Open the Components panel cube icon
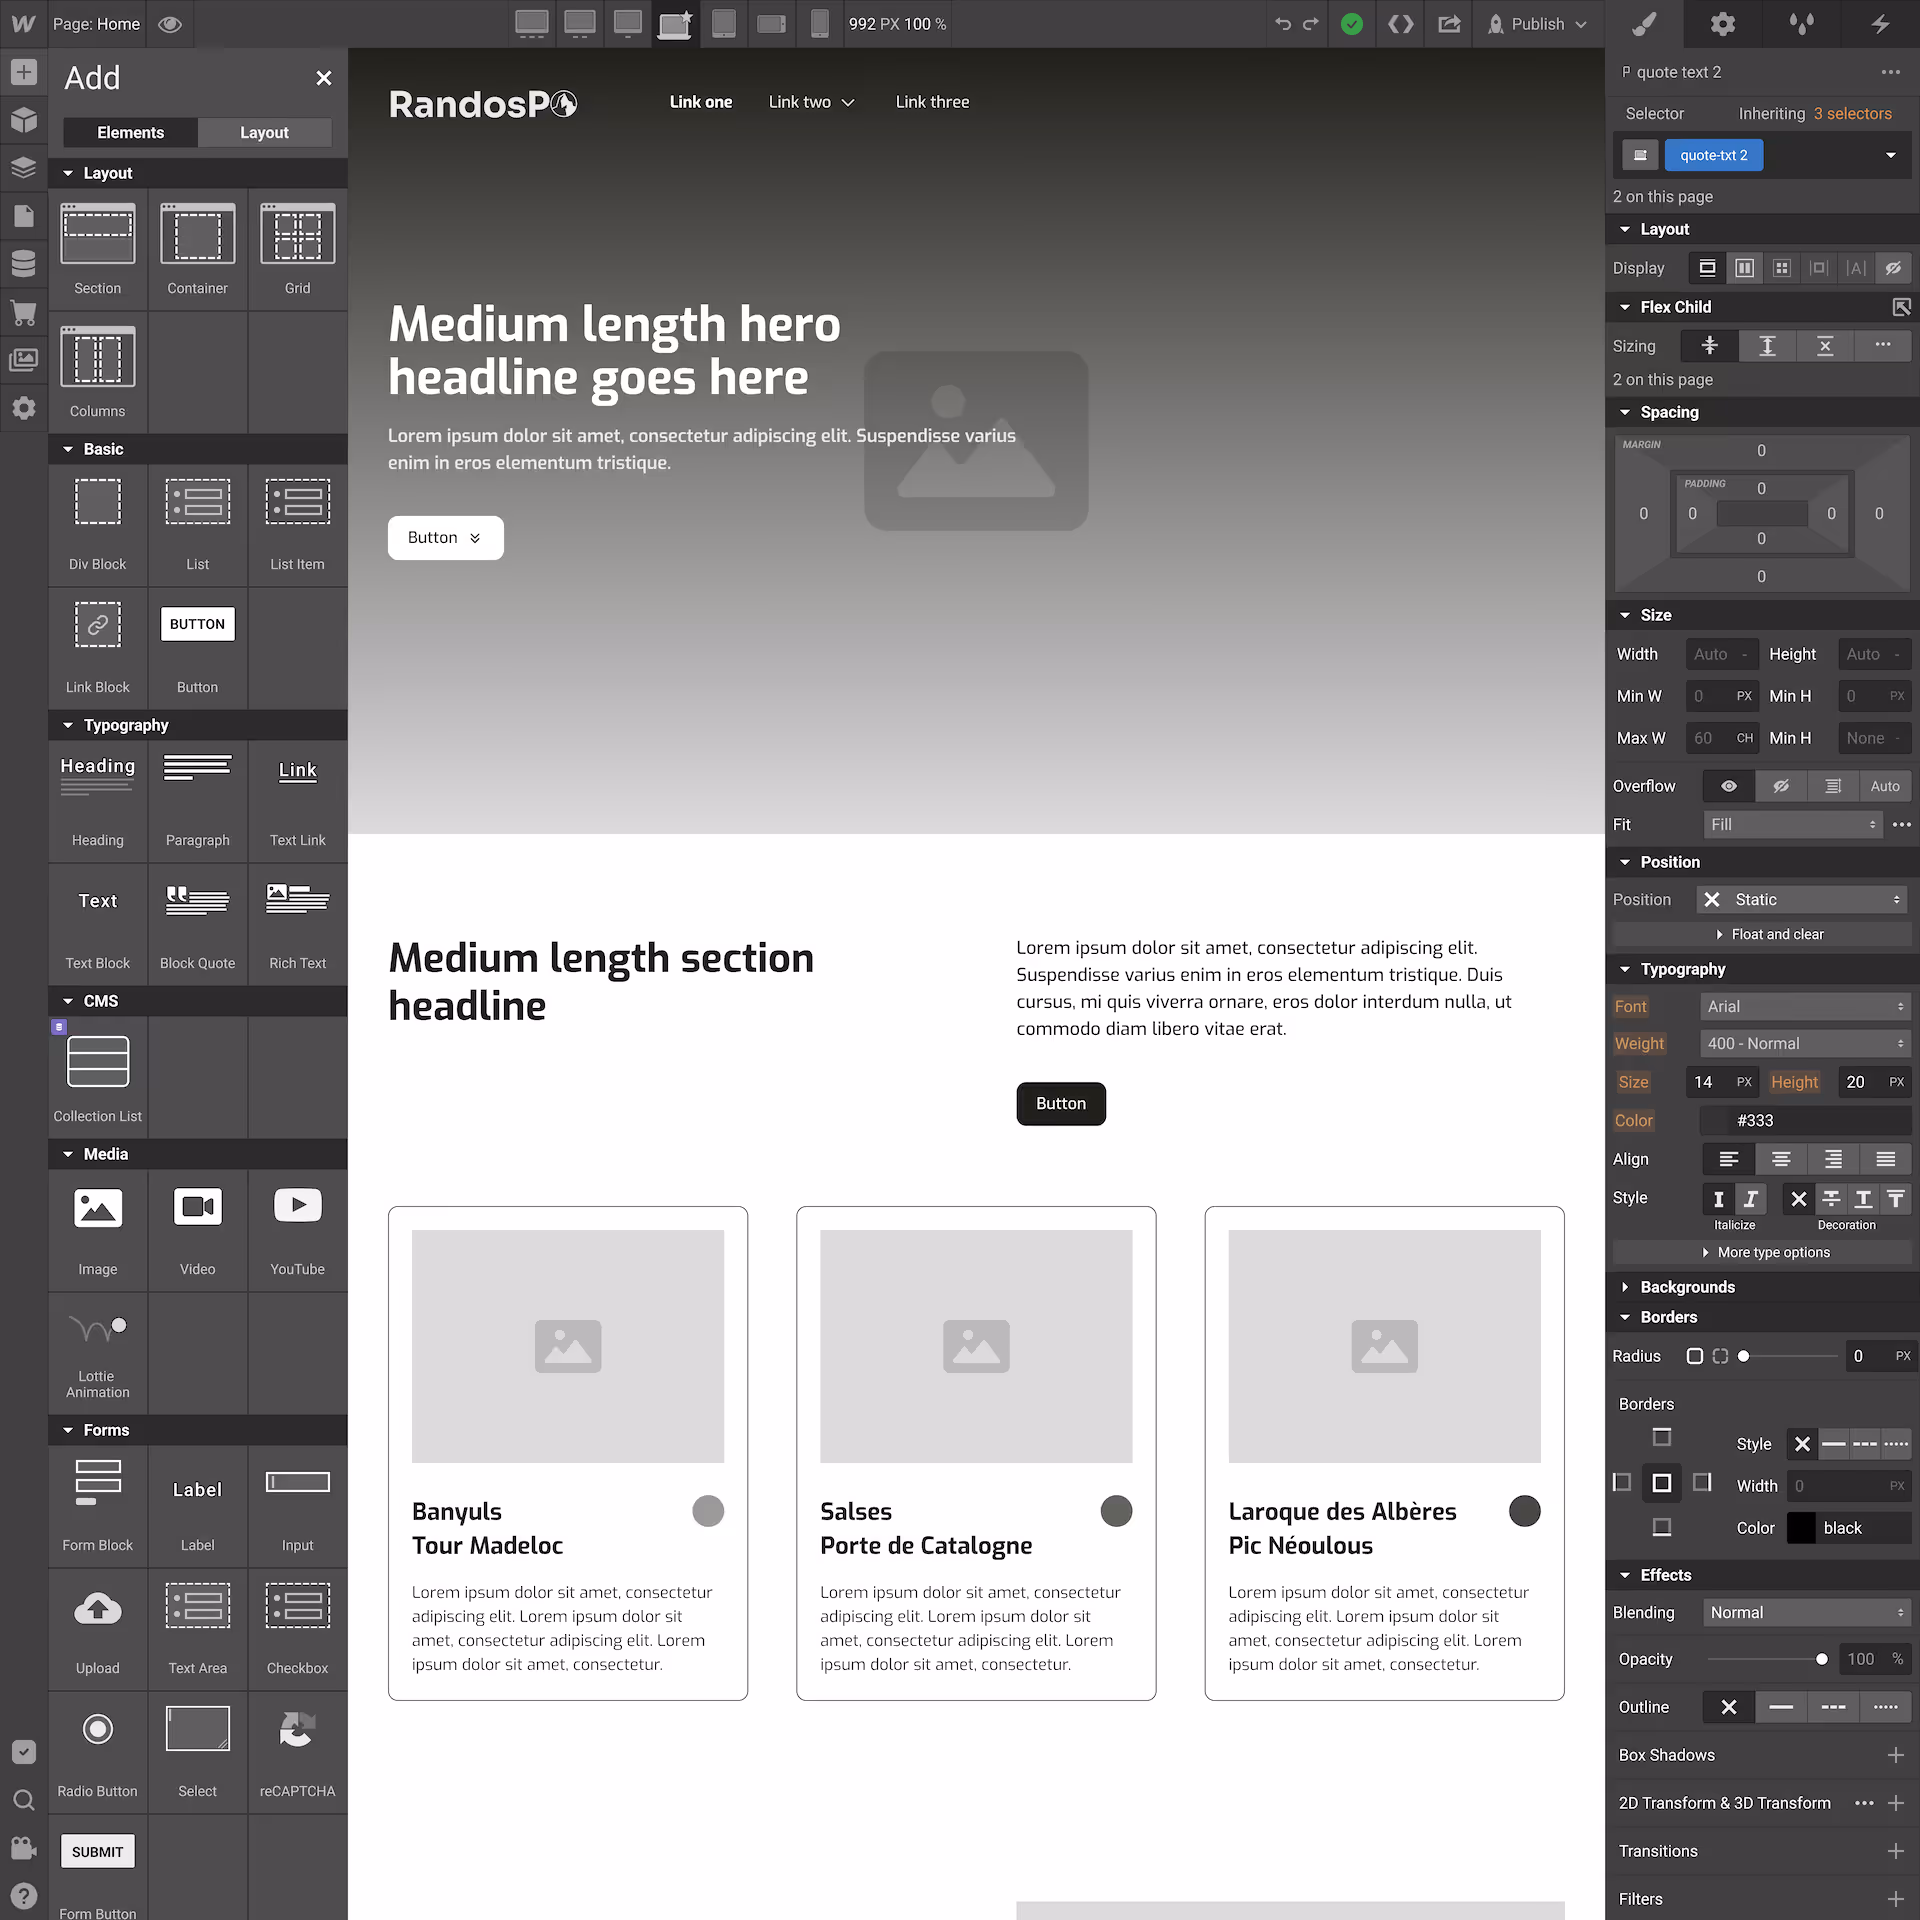This screenshot has width=1920, height=1920. tap(24, 119)
